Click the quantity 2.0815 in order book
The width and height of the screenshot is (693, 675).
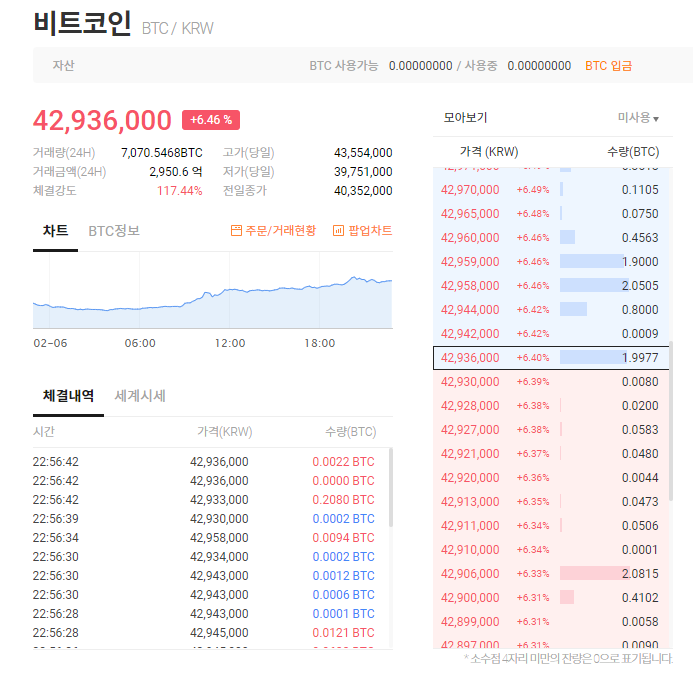point(640,574)
